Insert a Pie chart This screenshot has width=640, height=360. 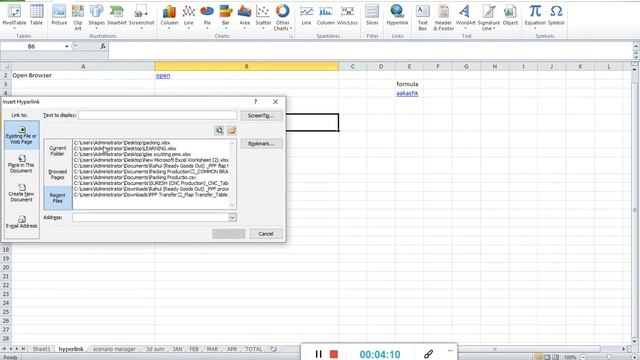207,16
